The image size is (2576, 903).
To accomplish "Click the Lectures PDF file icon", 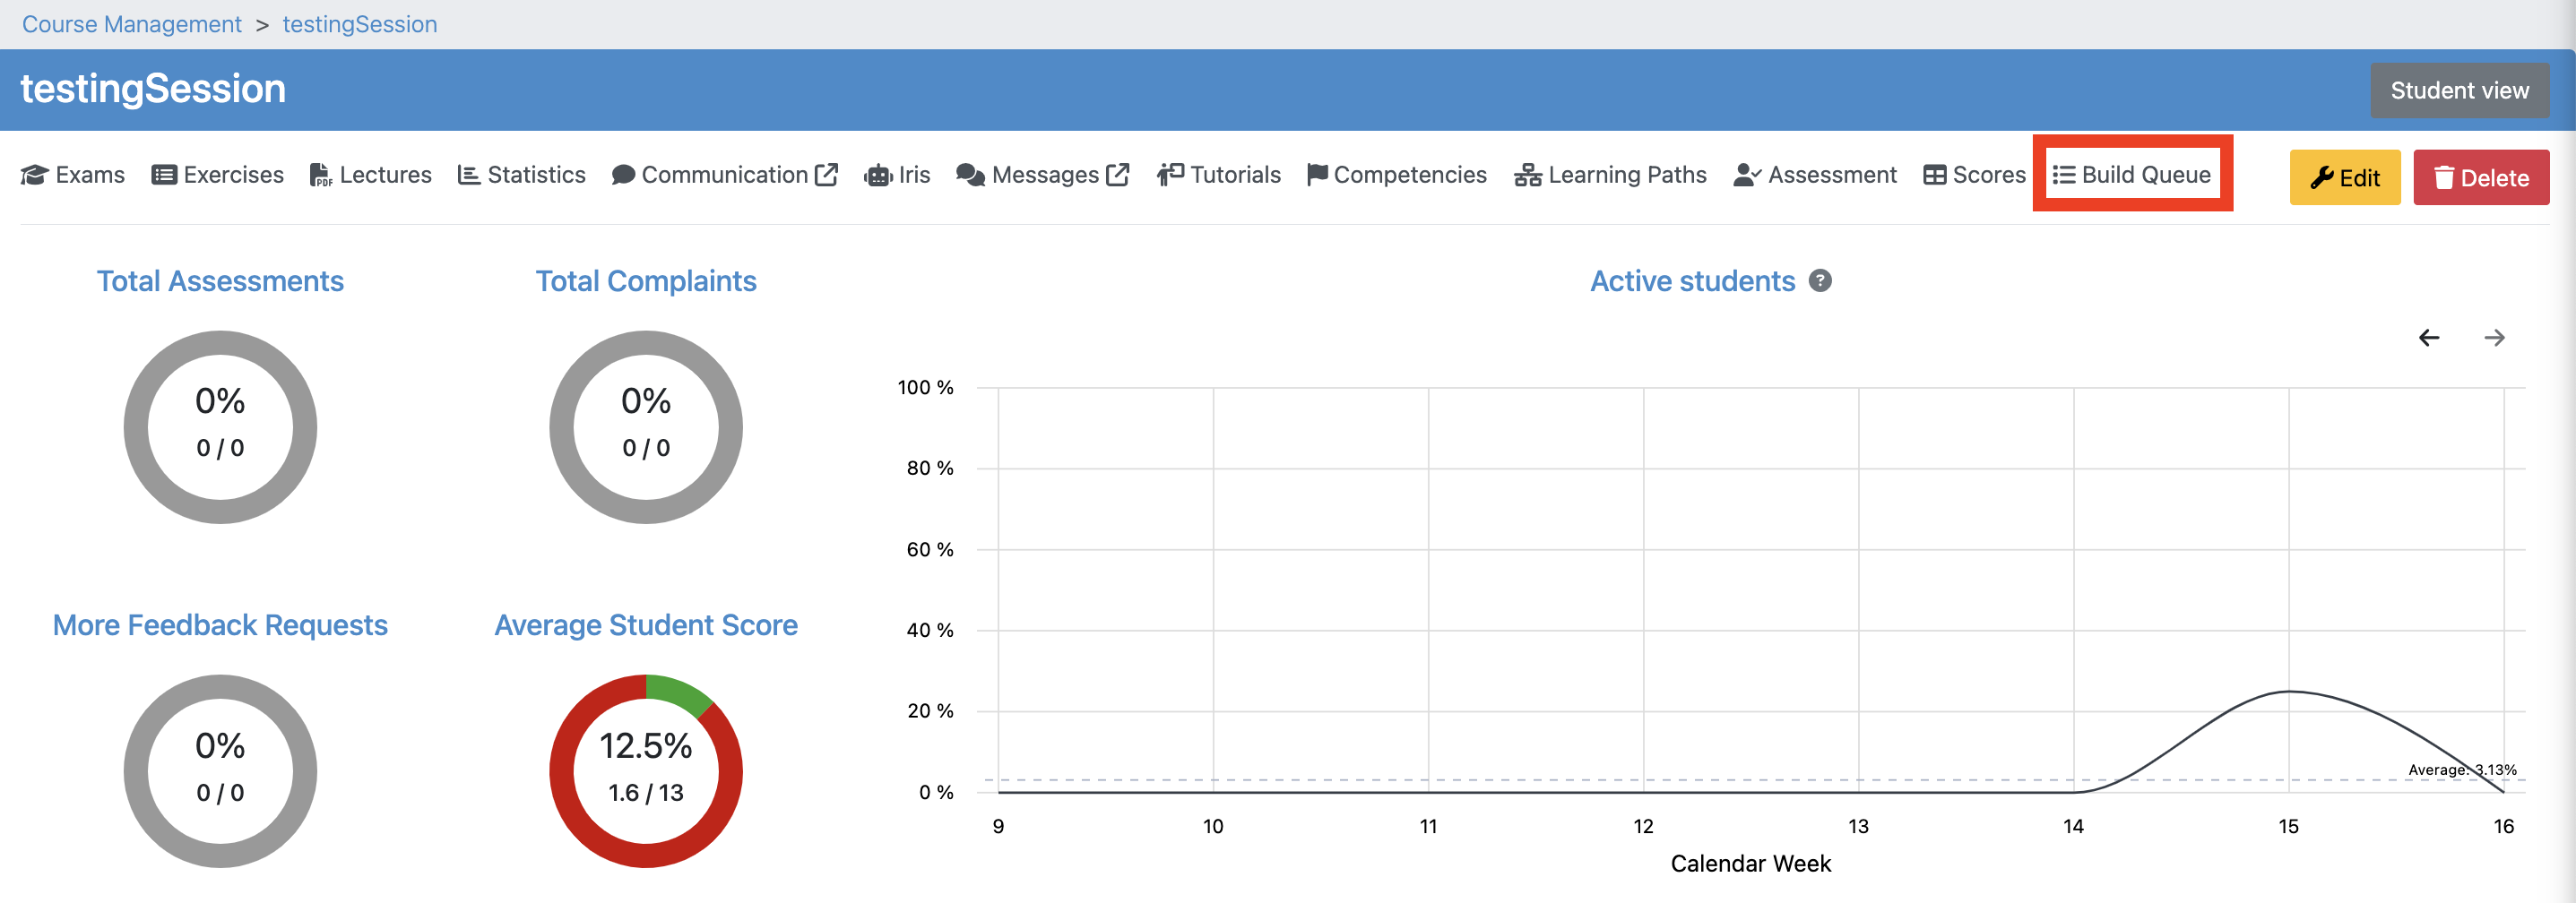I will point(320,175).
